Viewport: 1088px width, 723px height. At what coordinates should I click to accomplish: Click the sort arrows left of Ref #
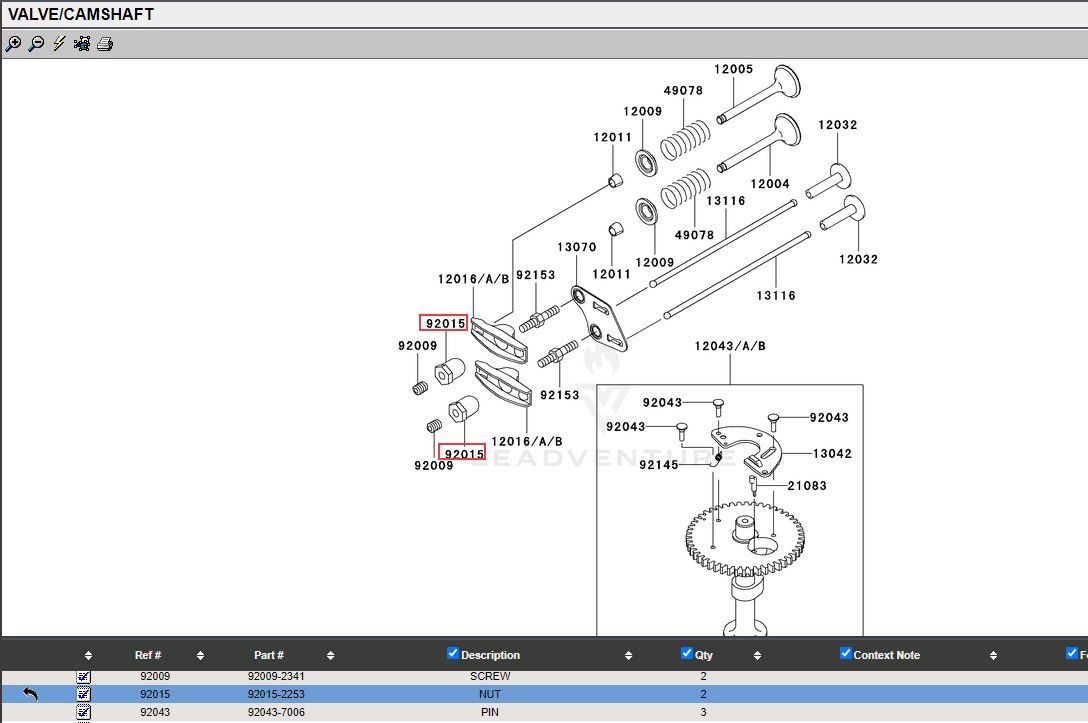point(88,656)
